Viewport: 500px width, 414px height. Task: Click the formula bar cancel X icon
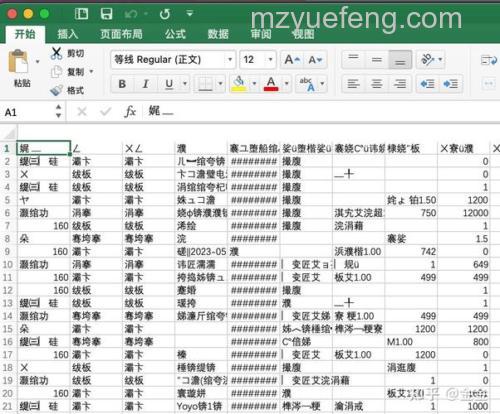pos(82,111)
